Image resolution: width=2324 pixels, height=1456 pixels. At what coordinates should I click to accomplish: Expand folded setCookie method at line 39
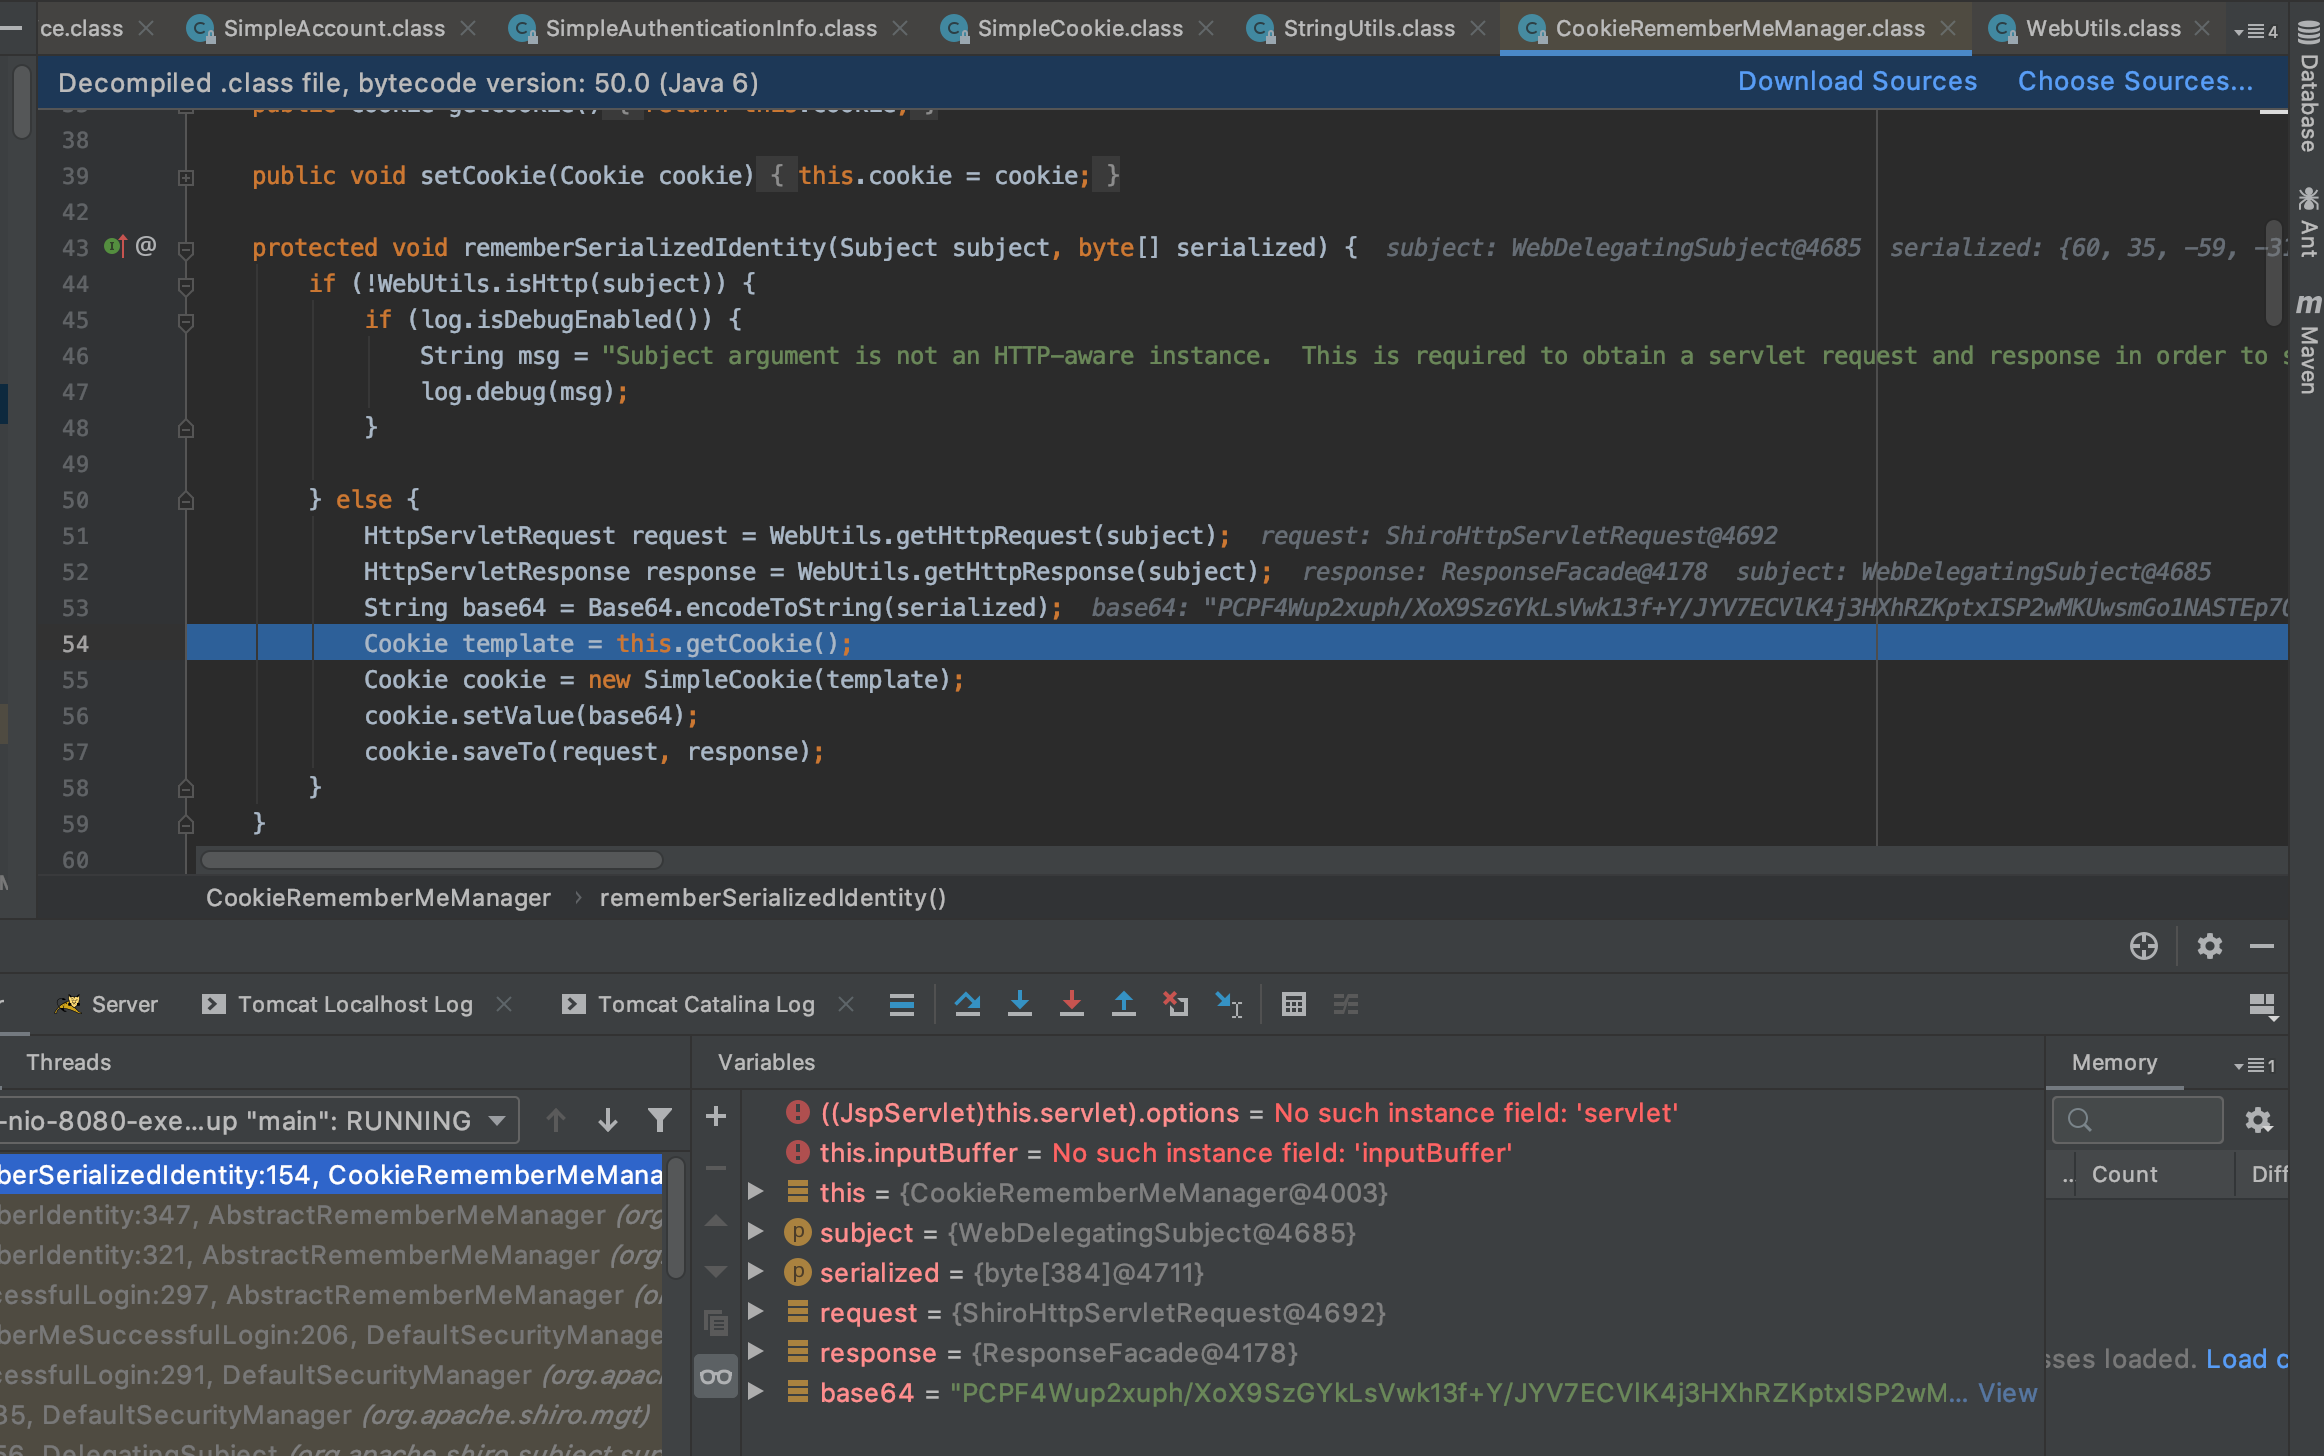185,177
